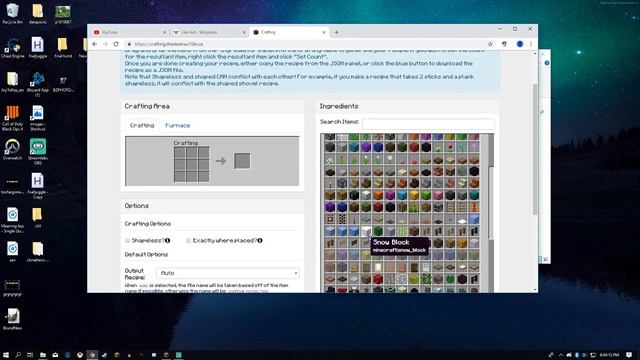
Task: Choose the orange wool block ingredient
Action: [378, 195]
